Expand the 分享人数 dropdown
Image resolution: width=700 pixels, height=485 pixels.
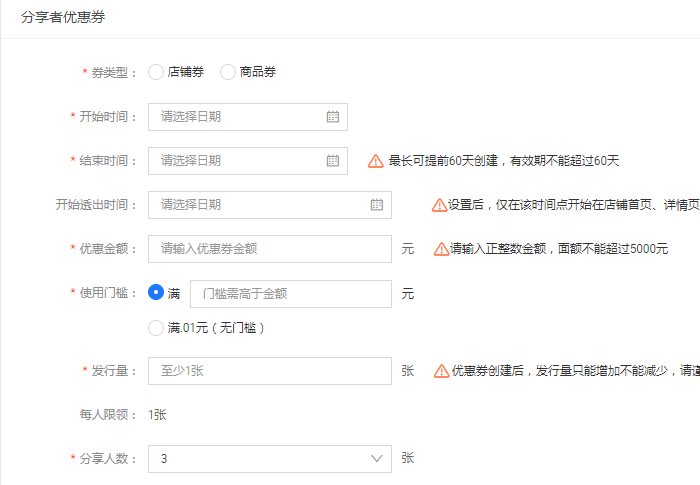378,459
